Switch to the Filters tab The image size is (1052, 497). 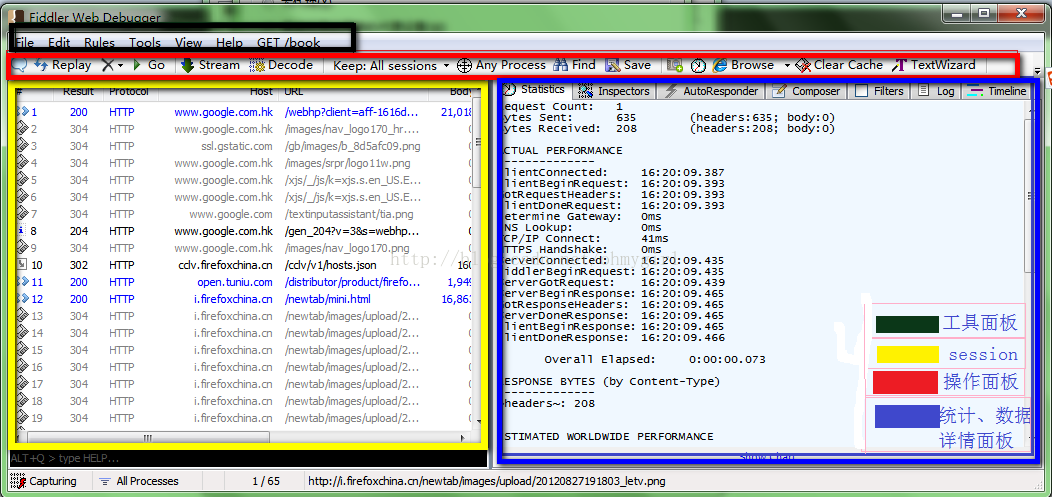coord(880,91)
